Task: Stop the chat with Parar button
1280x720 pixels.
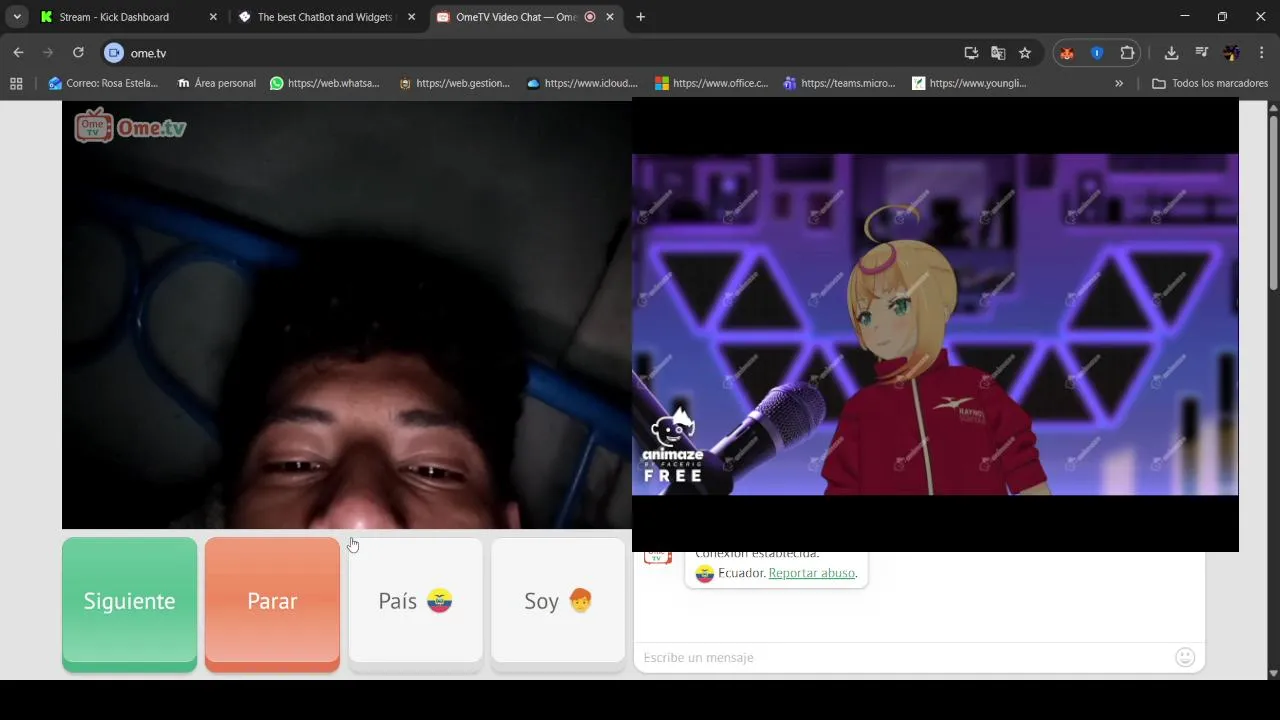Action: [272, 601]
